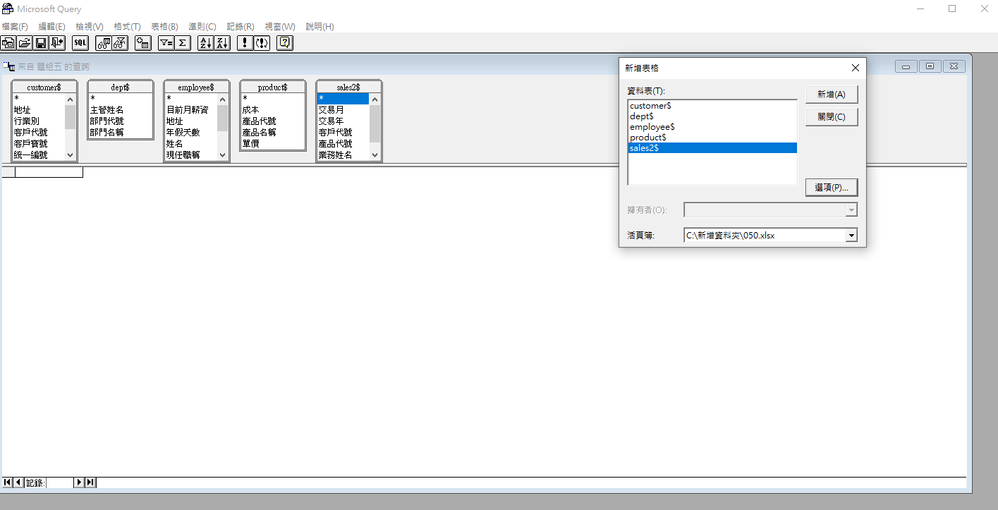This screenshot has height=510, width=998.
Task: Go to the previous record button
Action: coord(18,483)
